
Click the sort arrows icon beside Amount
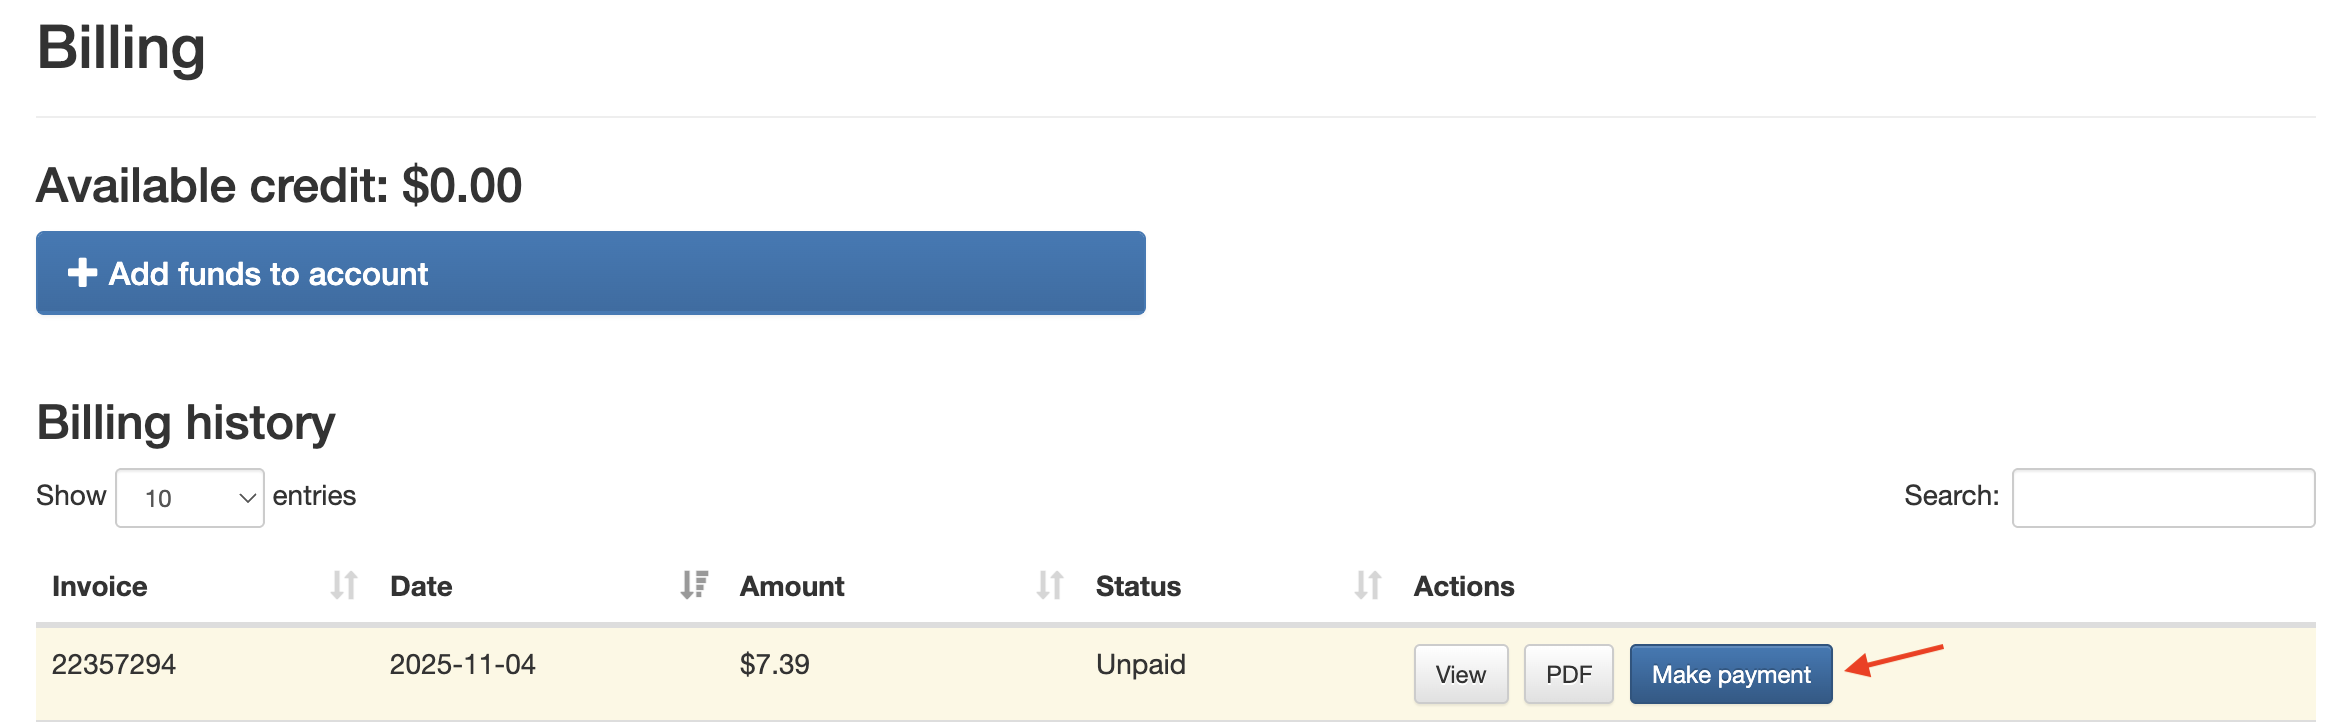tap(1050, 585)
